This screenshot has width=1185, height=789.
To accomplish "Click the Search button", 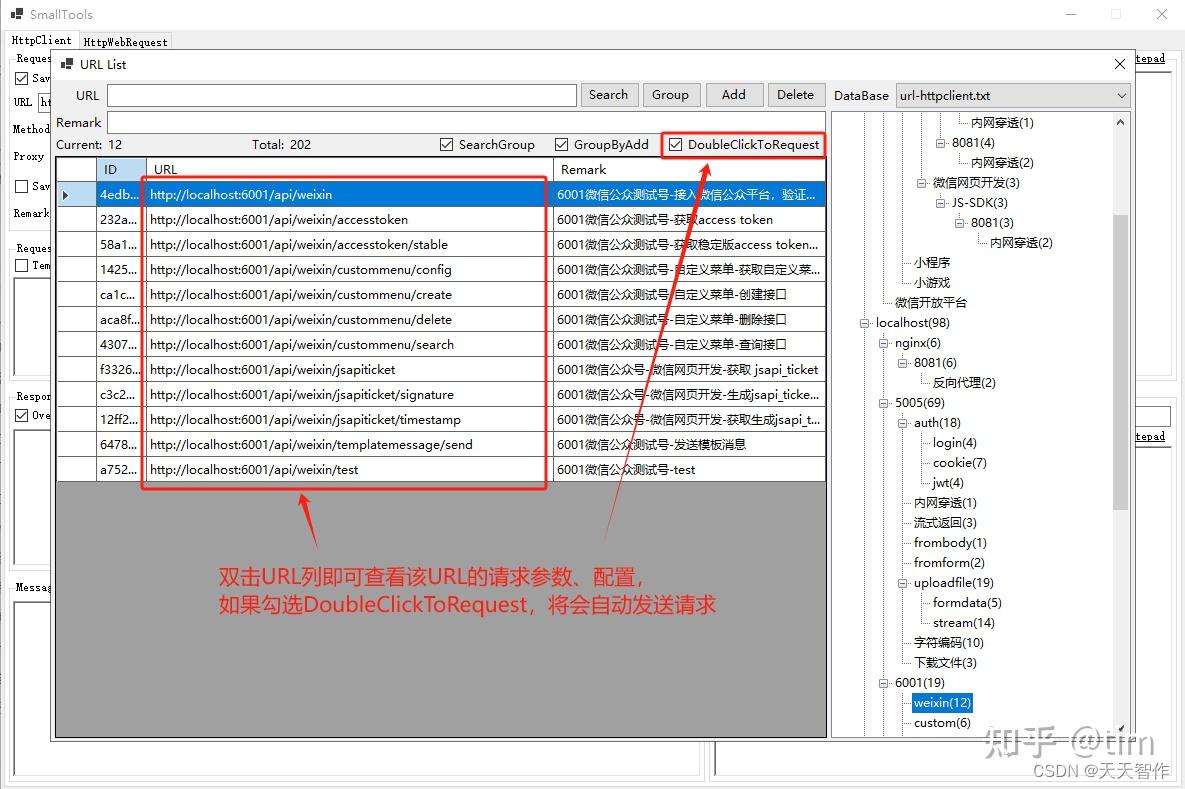I will [609, 94].
